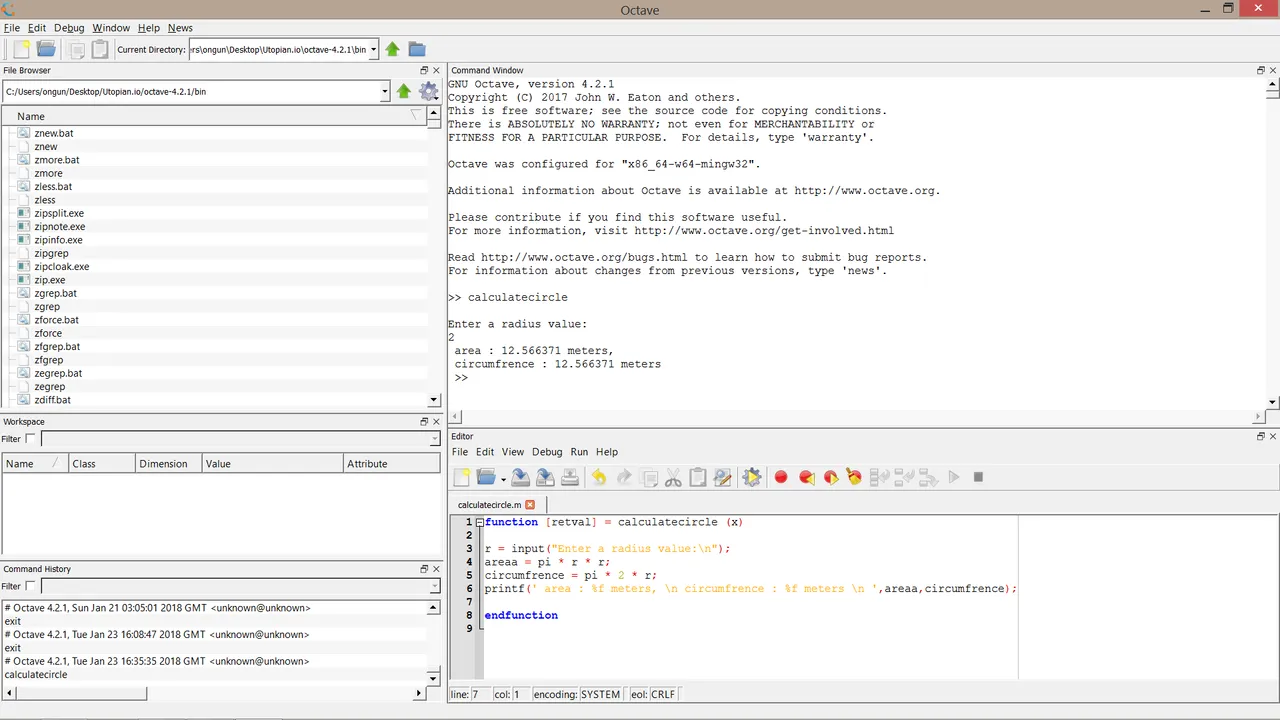Redo the edit in Editor
Image resolution: width=1280 pixels, height=720 pixels.
point(623,477)
